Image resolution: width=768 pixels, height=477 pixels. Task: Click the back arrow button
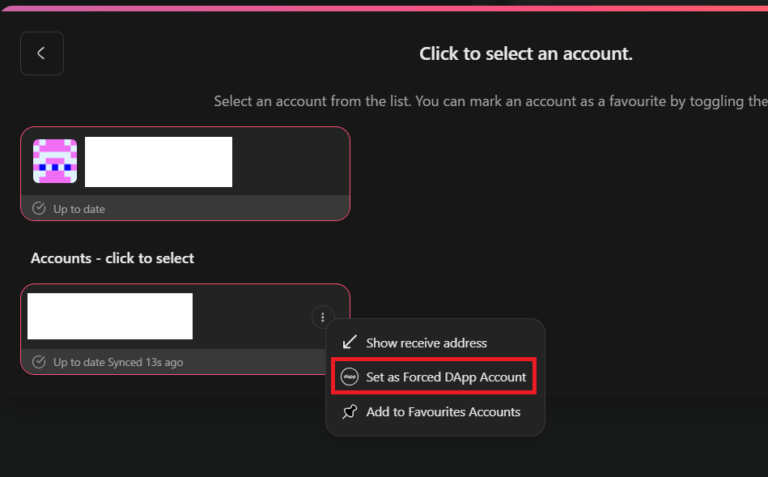(x=41, y=54)
